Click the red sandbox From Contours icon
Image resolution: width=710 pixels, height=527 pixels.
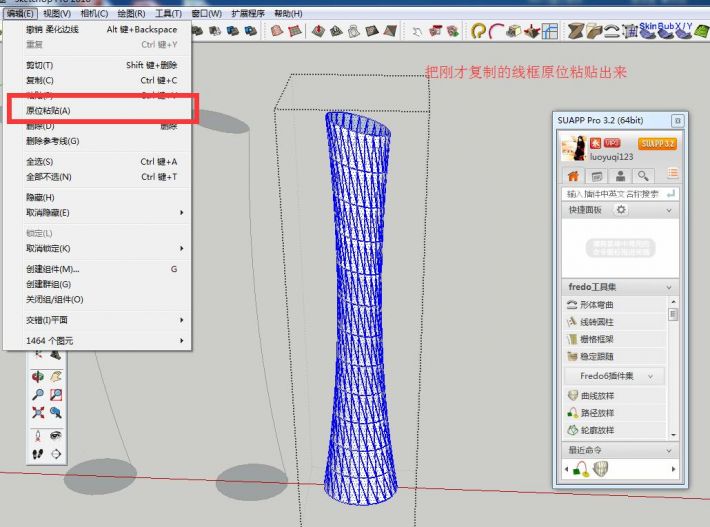point(277,31)
